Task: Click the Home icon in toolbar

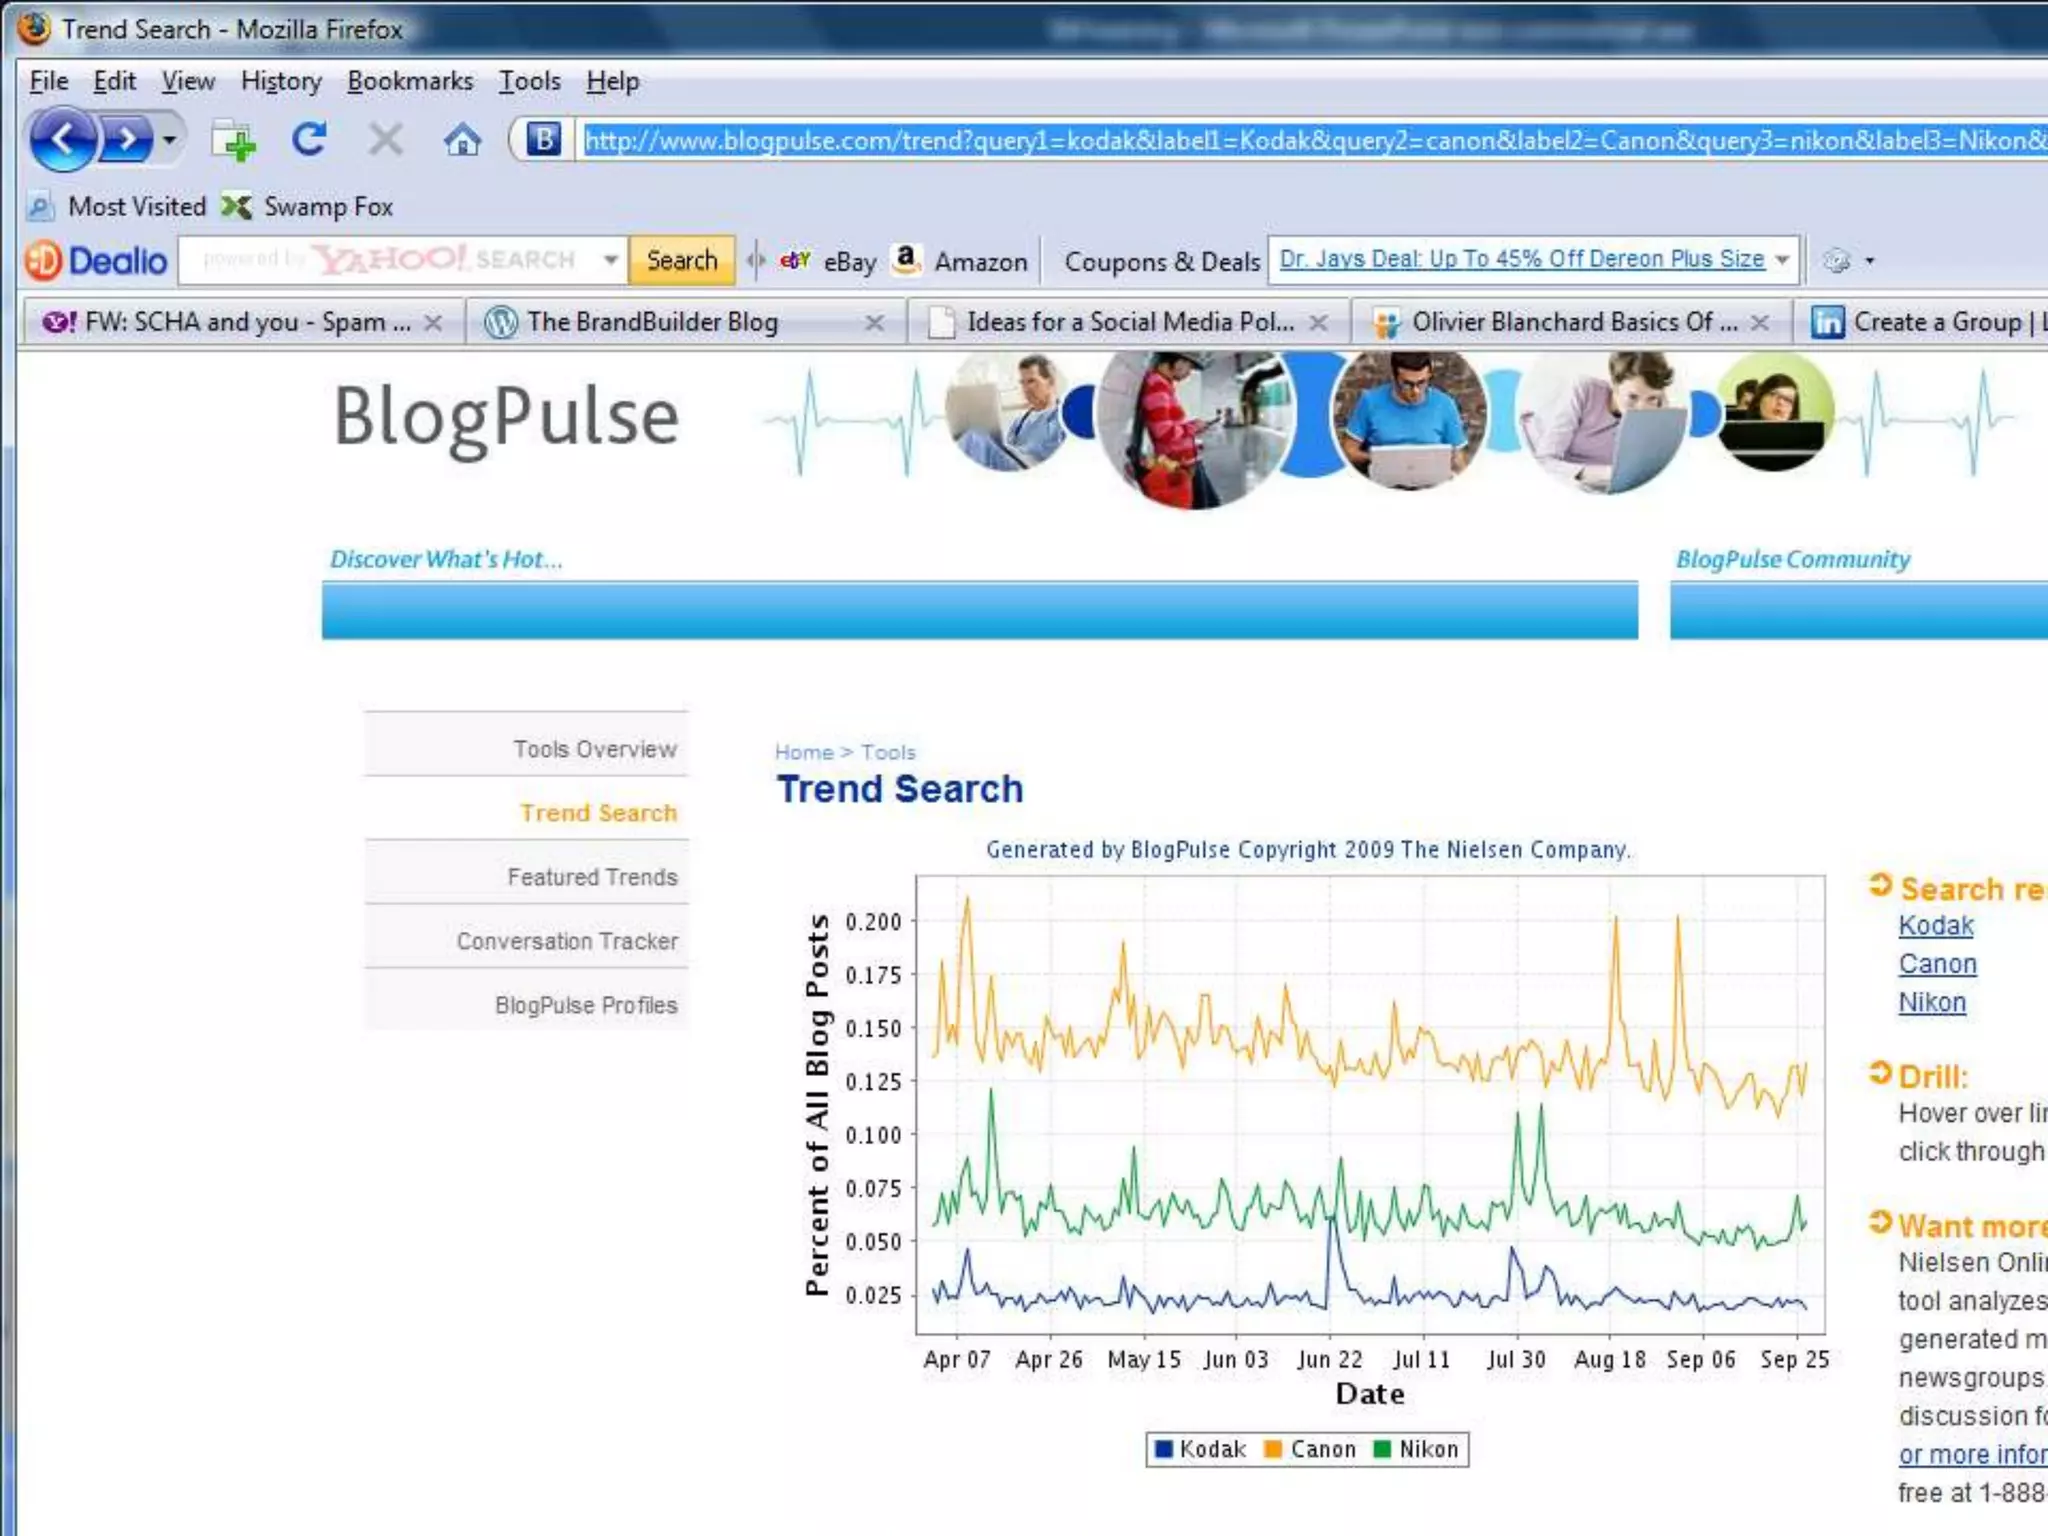Action: [461, 140]
